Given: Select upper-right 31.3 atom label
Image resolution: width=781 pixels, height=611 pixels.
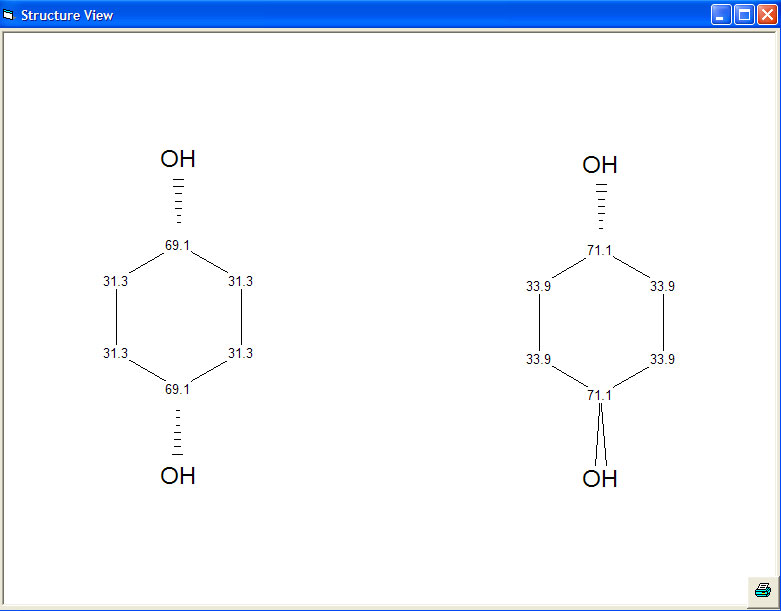Looking at the screenshot, I should tap(240, 282).
